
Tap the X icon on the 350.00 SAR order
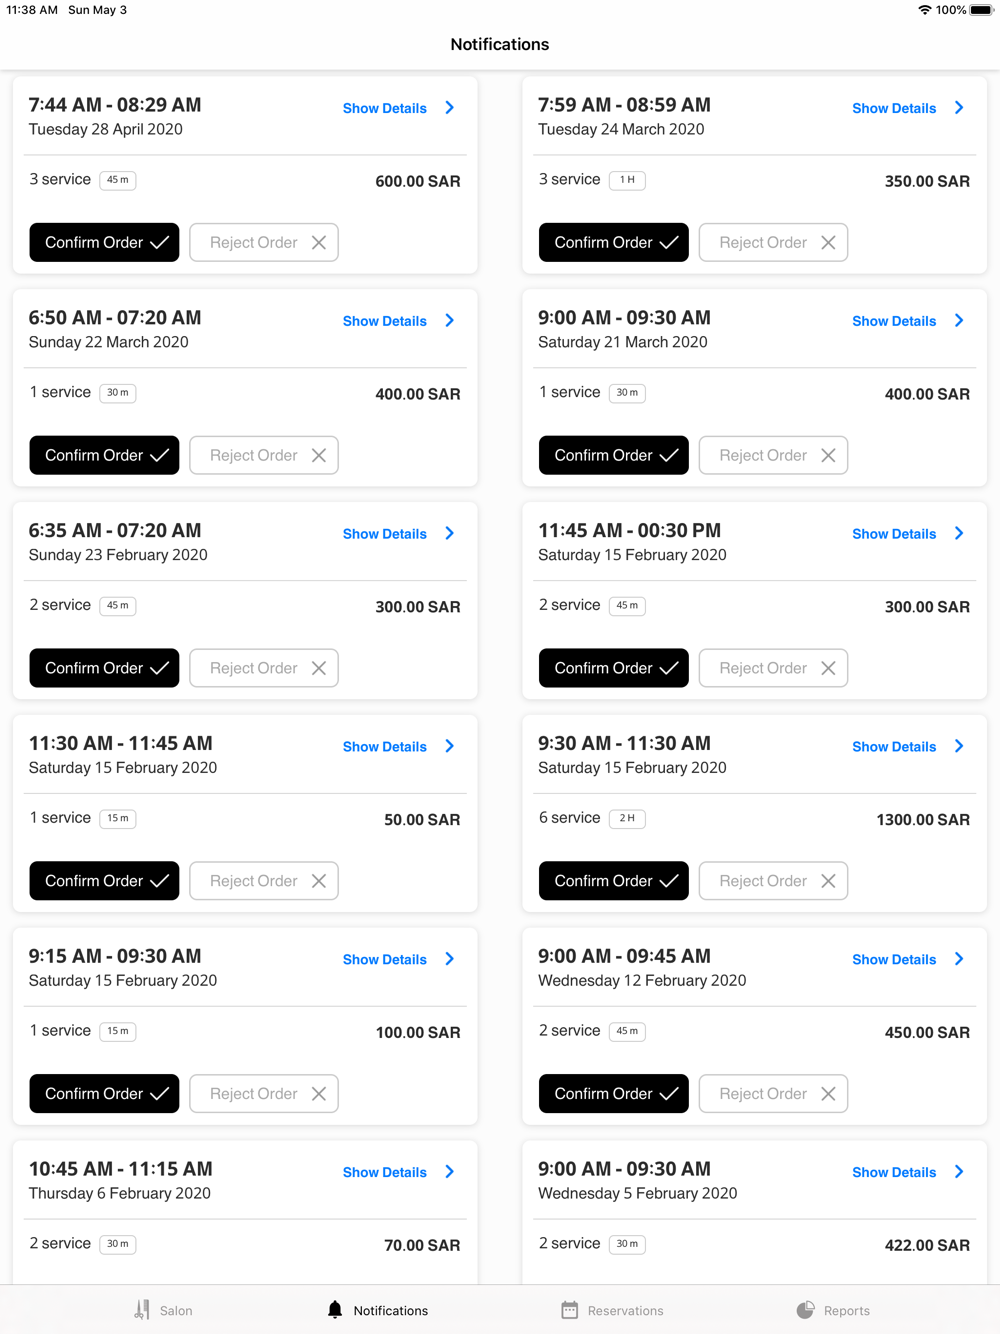[x=828, y=243]
